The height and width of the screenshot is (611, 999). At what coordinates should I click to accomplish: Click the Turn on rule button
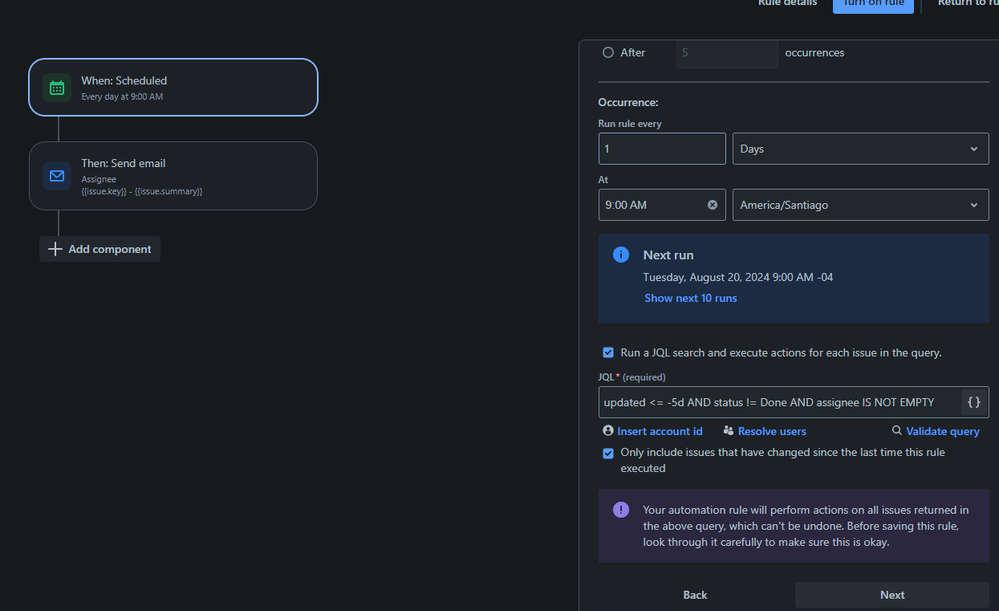(x=873, y=4)
